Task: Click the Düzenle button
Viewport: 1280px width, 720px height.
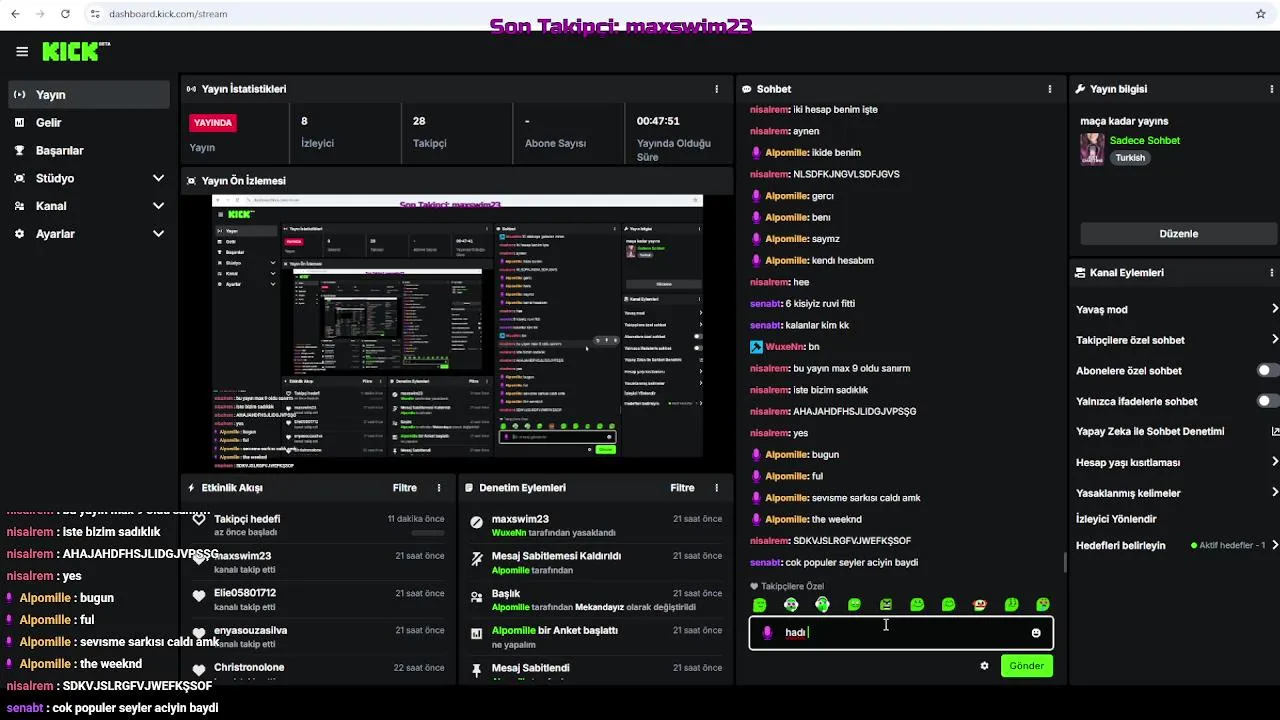Action: click(x=1178, y=234)
